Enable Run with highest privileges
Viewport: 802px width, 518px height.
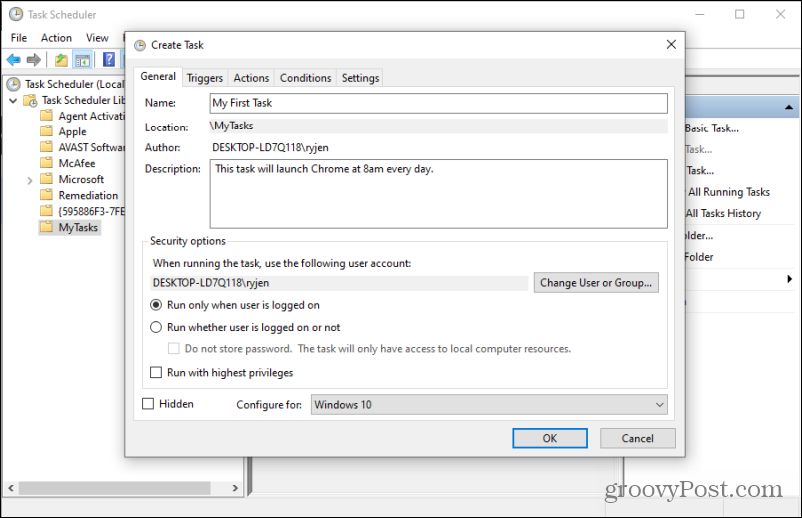click(x=155, y=372)
